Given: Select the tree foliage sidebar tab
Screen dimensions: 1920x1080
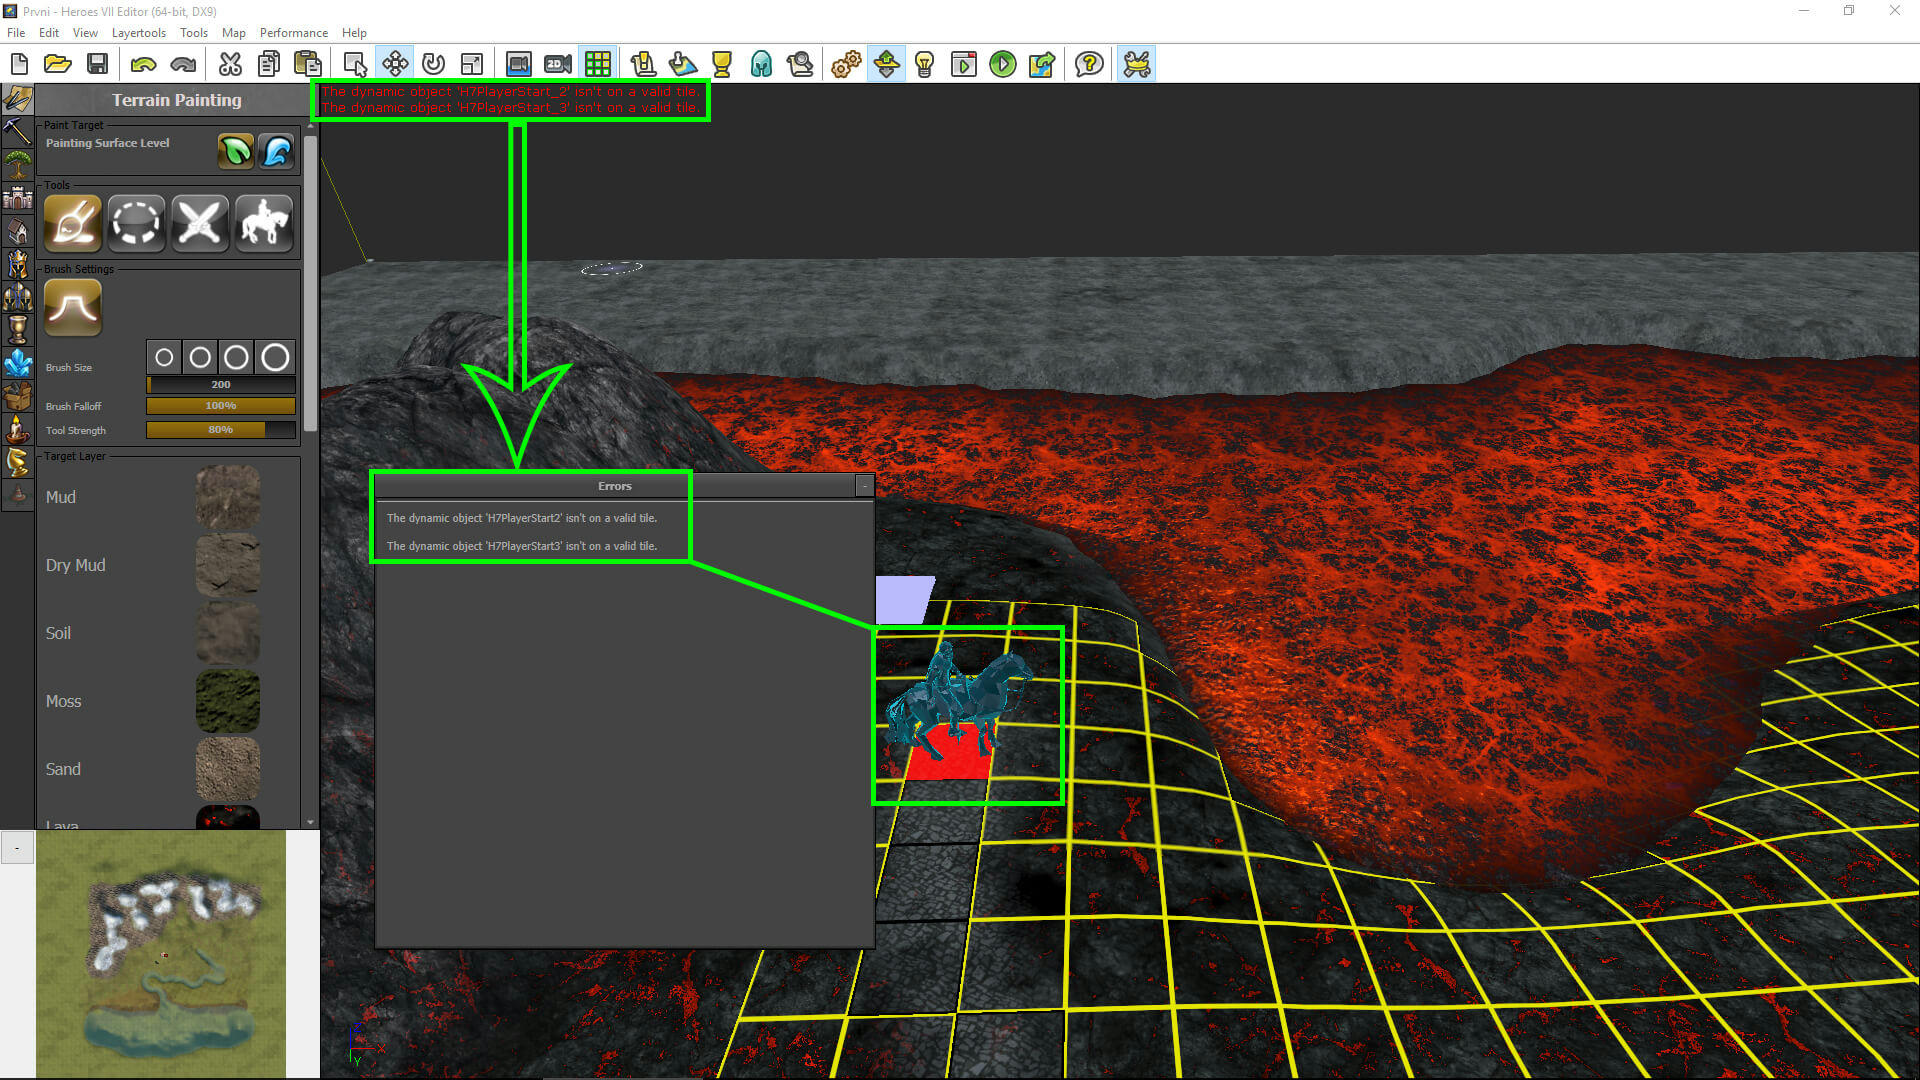Looking at the screenshot, I should tap(17, 164).
